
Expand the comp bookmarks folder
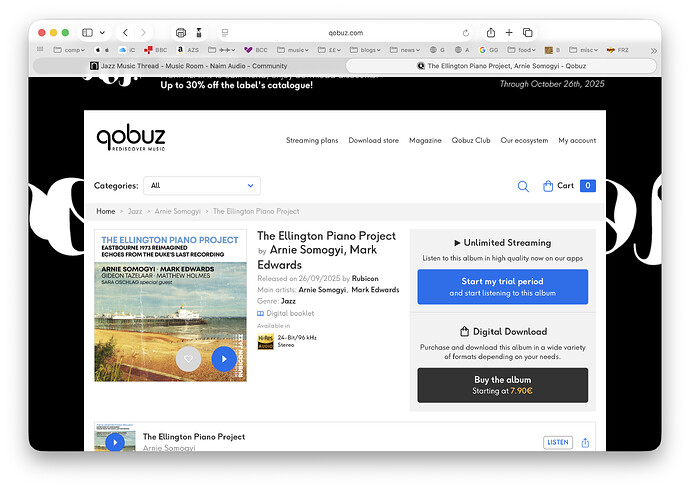tap(69, 50)
